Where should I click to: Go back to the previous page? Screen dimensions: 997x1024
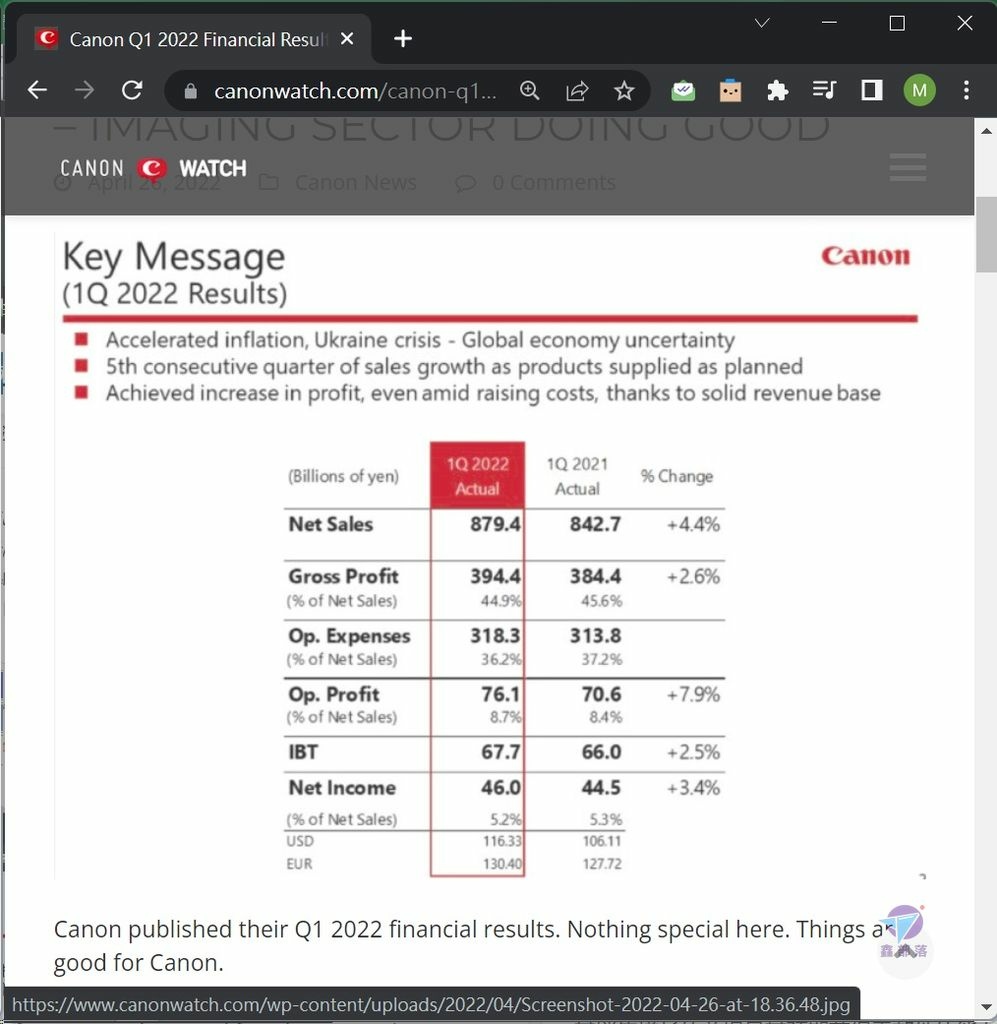tap(38, 90)
